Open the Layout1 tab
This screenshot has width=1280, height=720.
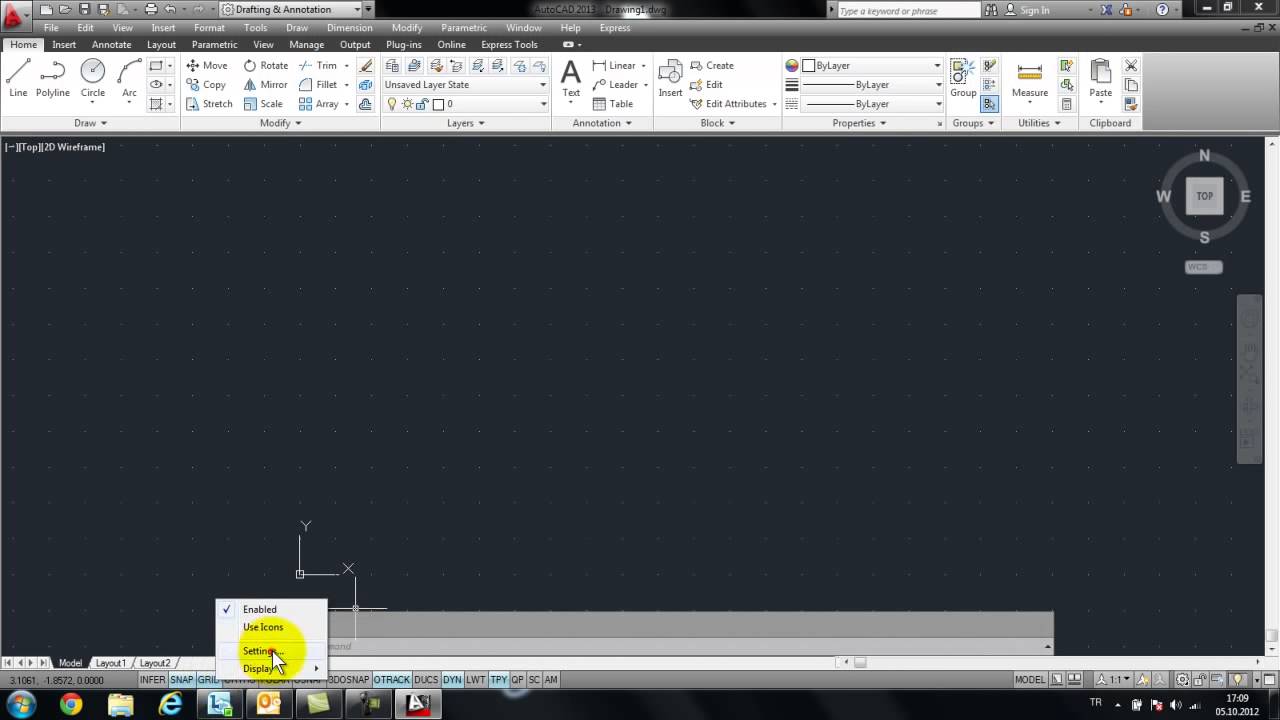click(x=110, y=663)
